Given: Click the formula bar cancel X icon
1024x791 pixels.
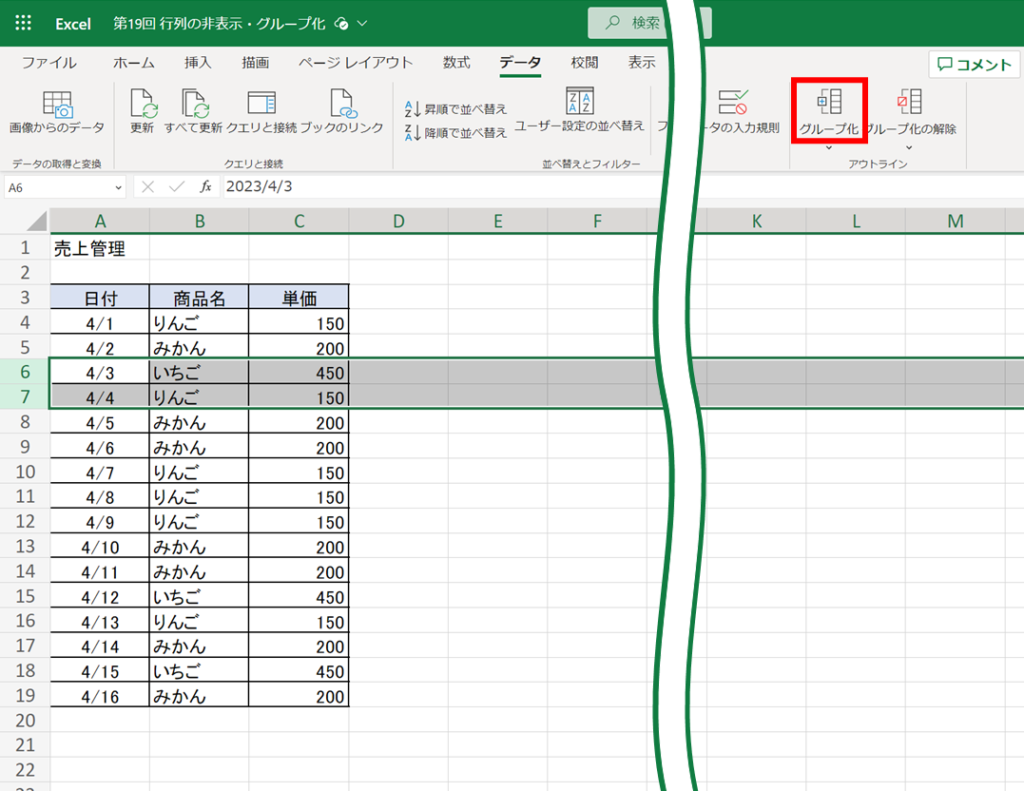Looking at the screenshot, I should pos(148,187).
